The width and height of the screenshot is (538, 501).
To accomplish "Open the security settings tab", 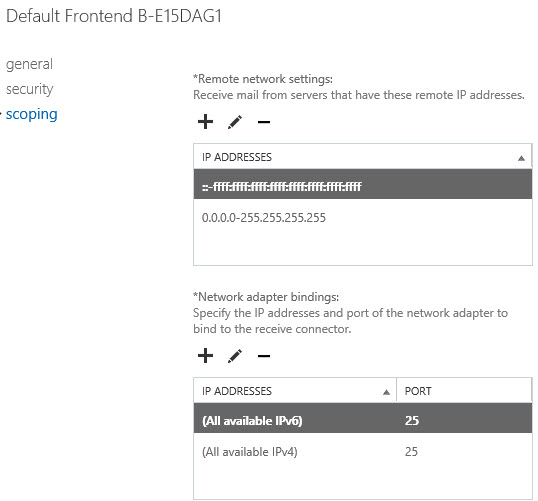I will tap(30, 89).
